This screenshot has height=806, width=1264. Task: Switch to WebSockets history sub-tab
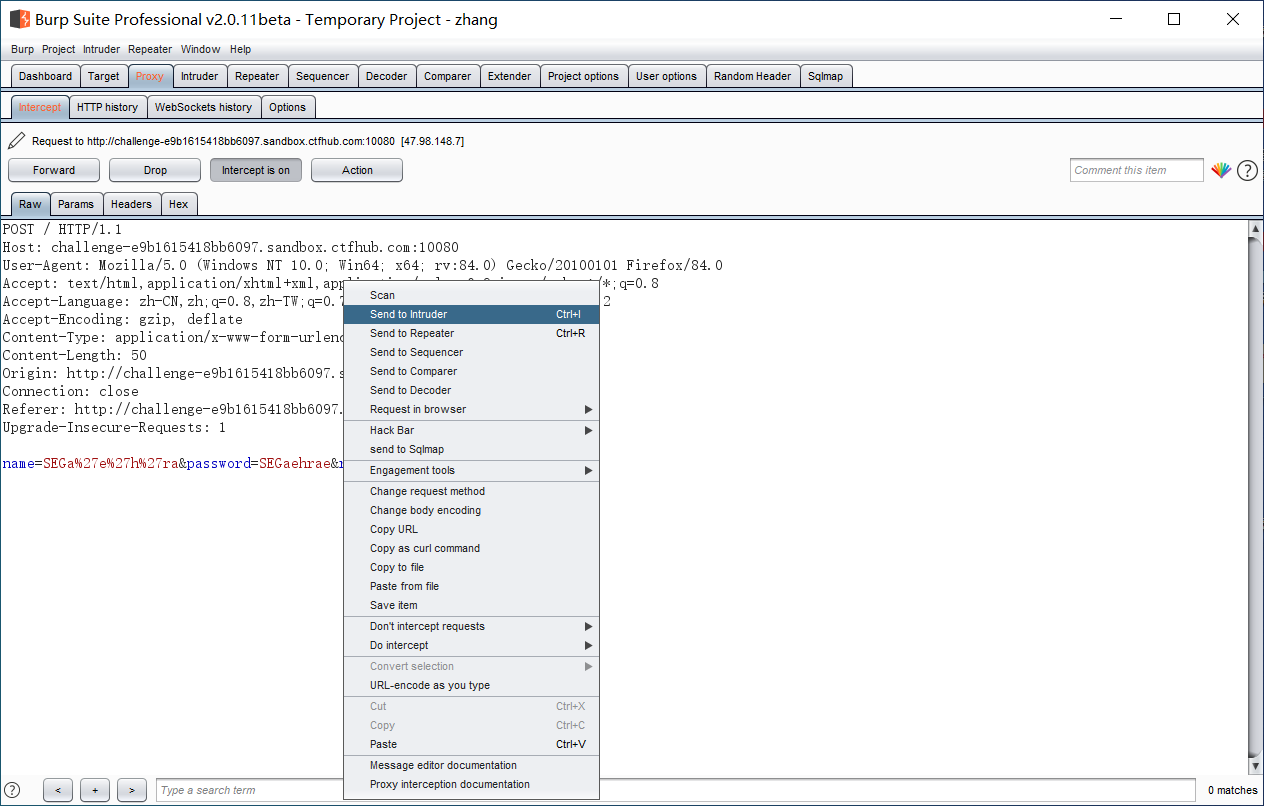click(x=204, y=107)
